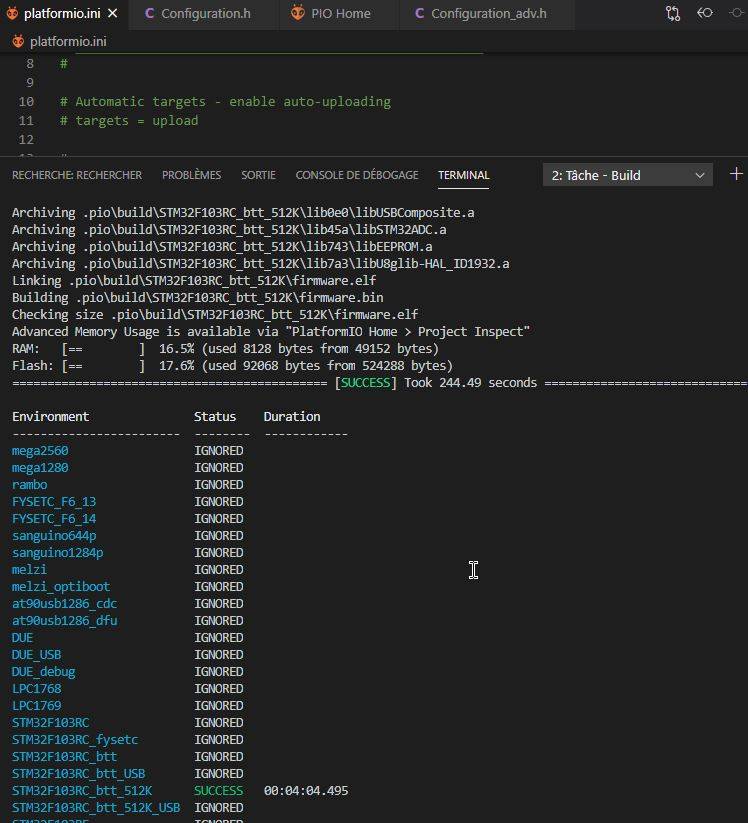The width and height of the screenshot is (748, 823).
Task: Open the PROBLÈMES panel tab
Action: (191, 175)
